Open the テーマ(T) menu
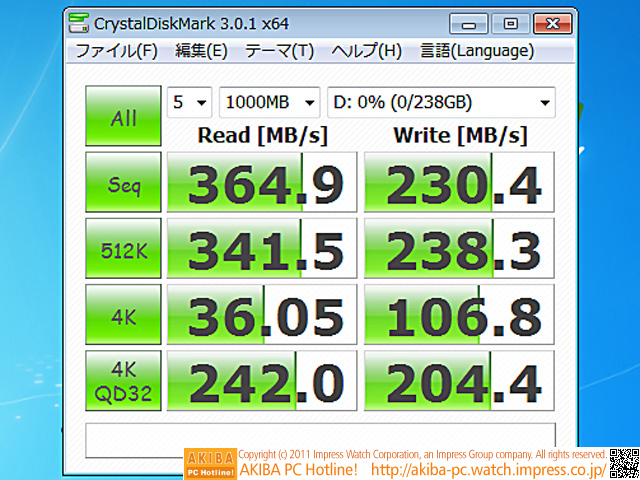 click(279, 51)
